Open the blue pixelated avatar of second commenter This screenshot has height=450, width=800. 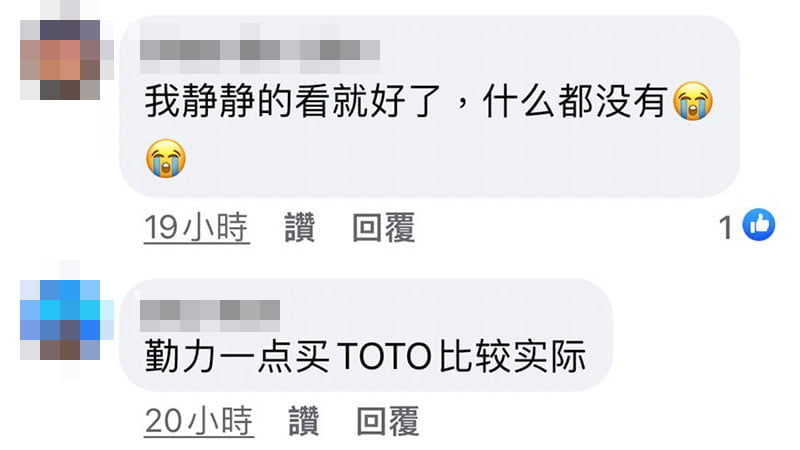tap(60, 320)
